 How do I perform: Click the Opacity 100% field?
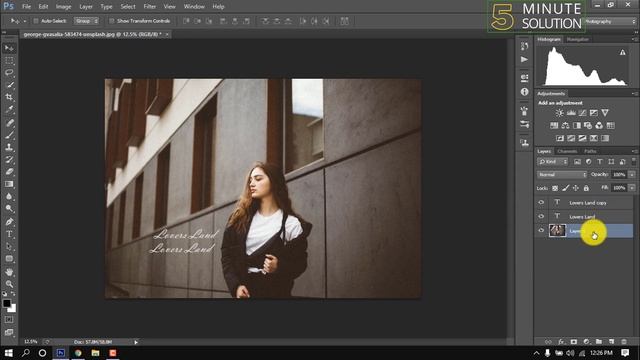point(619,175)
